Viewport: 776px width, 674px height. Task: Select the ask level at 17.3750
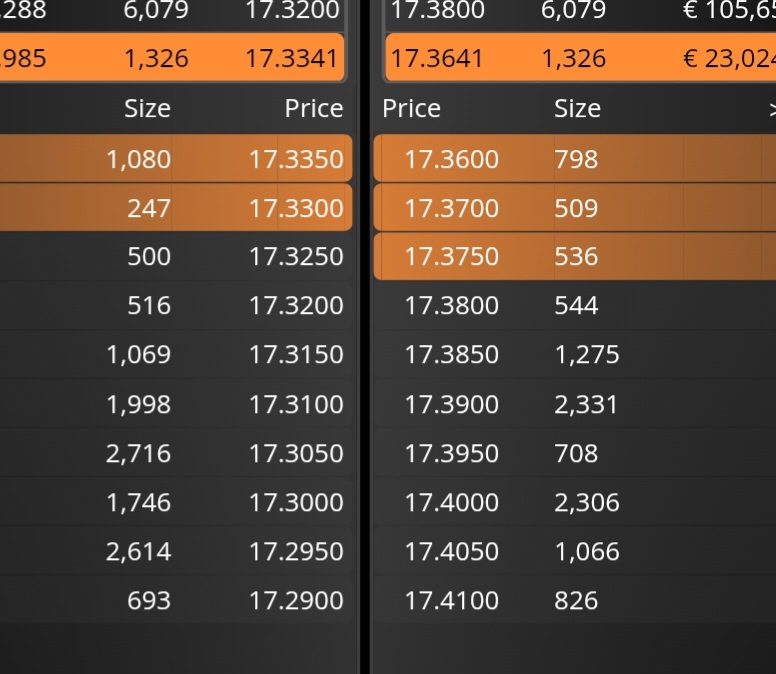tap(451, 257)
